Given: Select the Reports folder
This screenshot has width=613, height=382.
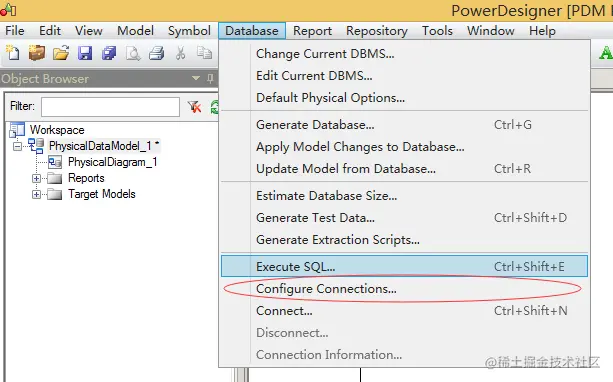Looking at the screenshot, I should (86, 178).
